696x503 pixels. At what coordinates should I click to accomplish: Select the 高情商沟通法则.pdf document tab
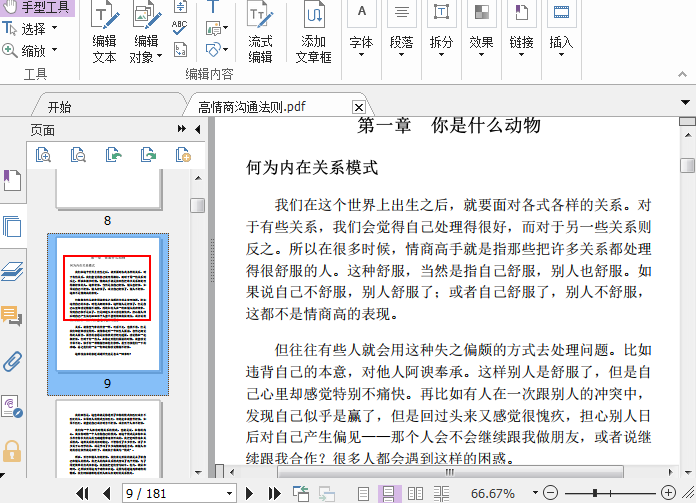(252, 107)
